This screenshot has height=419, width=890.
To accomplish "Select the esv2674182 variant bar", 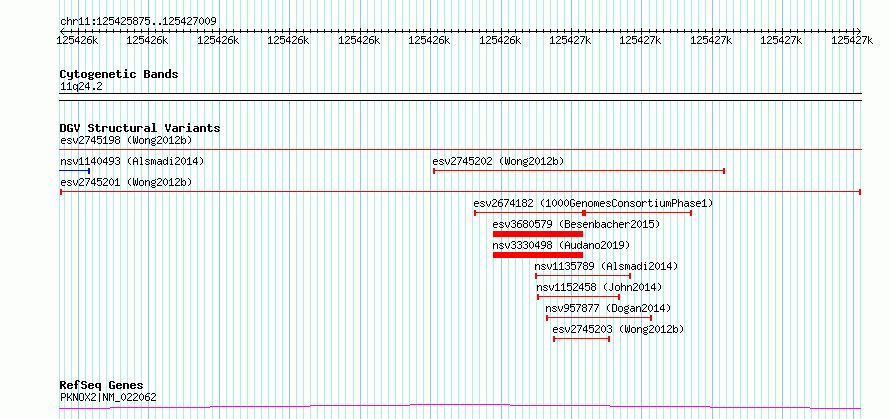I will (x=583, y=213).
